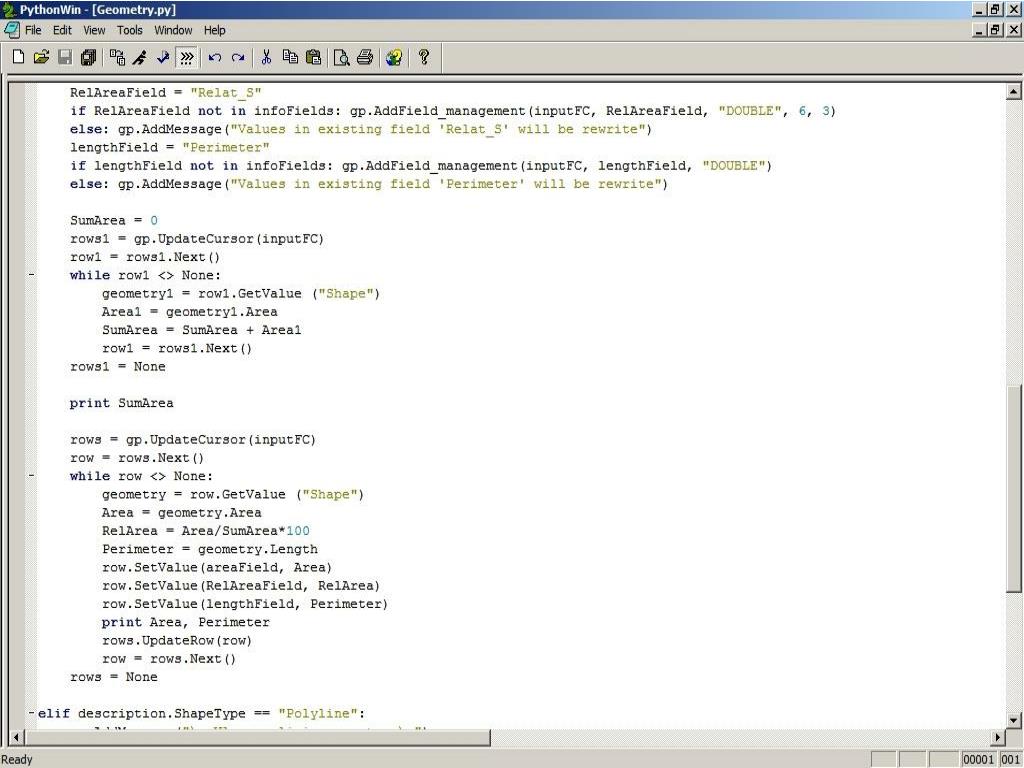Collapse the 'while row <> None' code block
The image size is (1024, 768).
(x=31, y=476)
